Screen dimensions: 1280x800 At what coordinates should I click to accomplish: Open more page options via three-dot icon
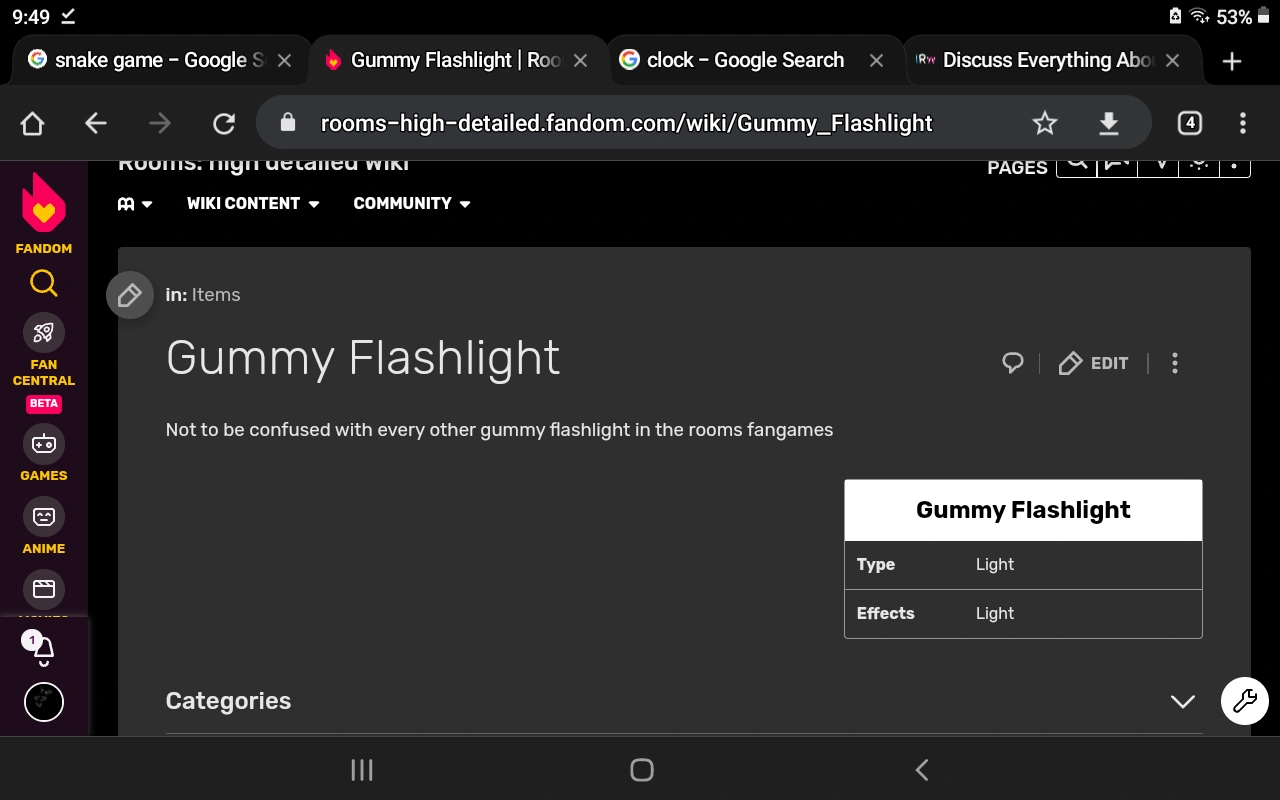click(x=1175, y=363)
